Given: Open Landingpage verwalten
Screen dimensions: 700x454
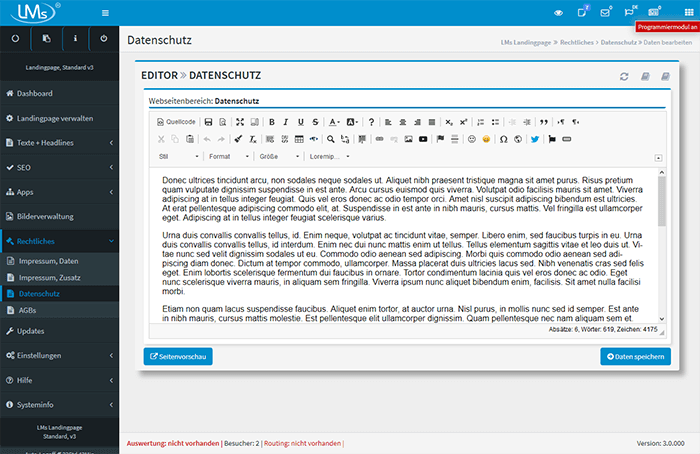Looking at the screenshot, I should pyautogui.click(x=59, y=118).
